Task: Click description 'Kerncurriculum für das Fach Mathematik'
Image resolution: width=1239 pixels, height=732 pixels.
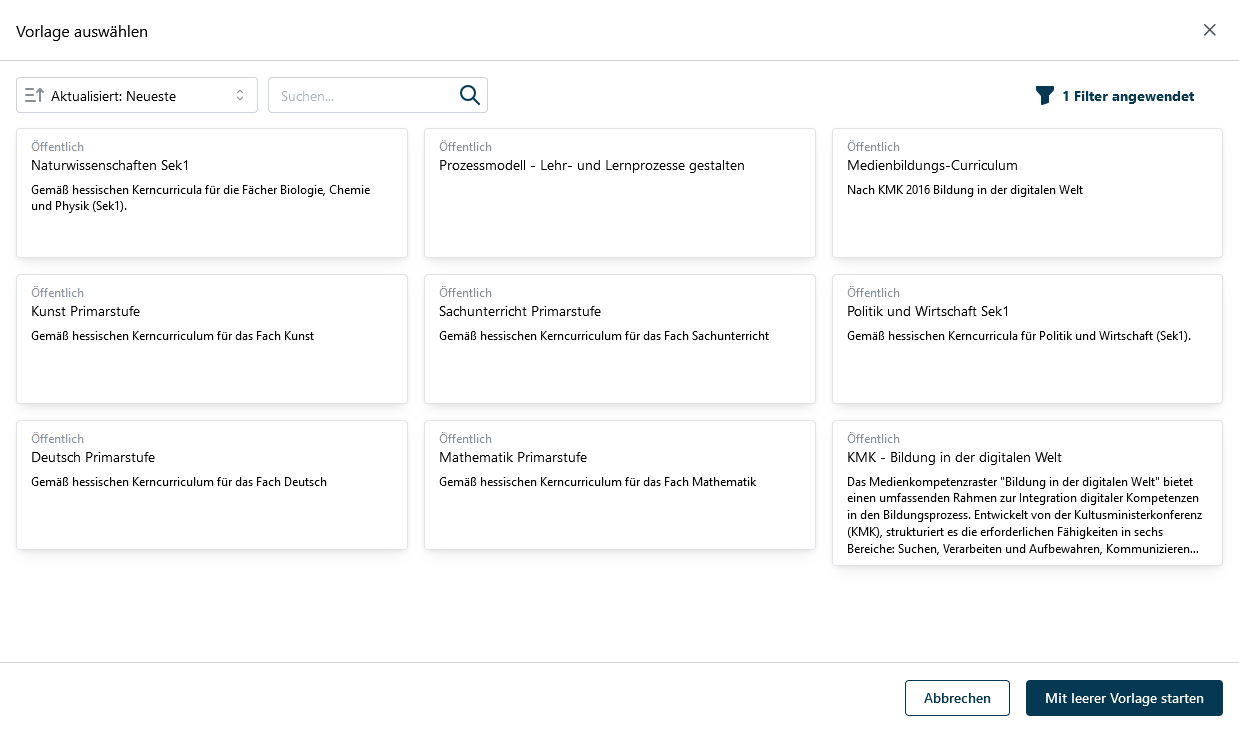Action: (x=598, y=482)
